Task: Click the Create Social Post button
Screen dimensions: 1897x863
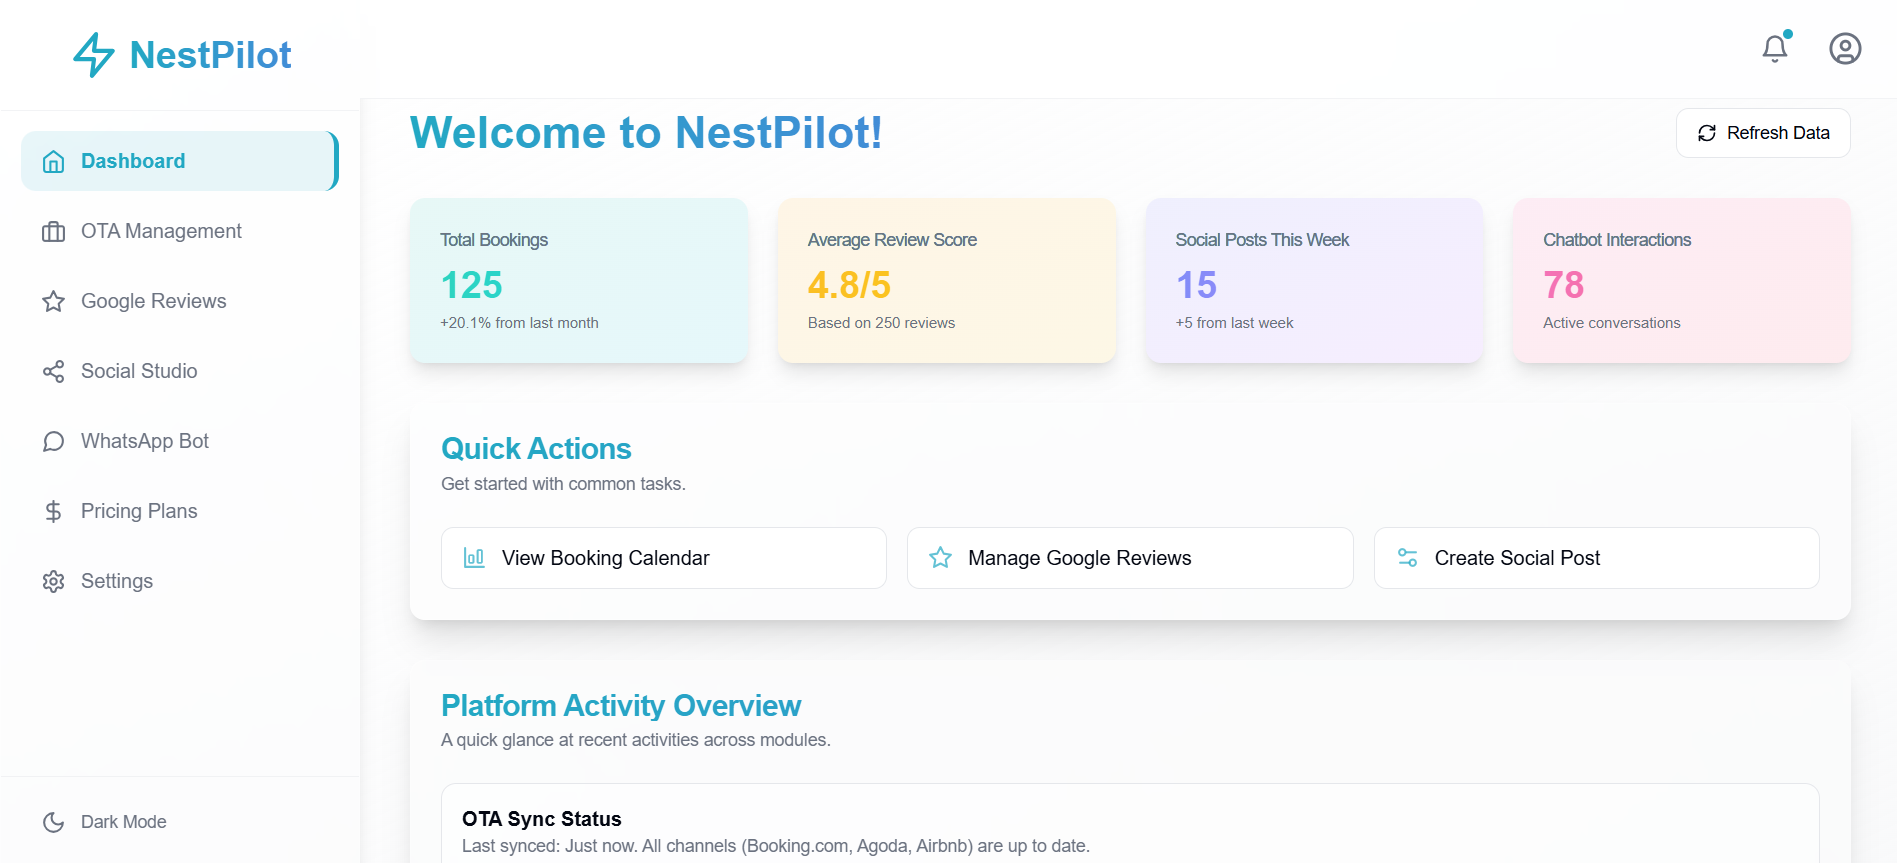Action: 1596,558
